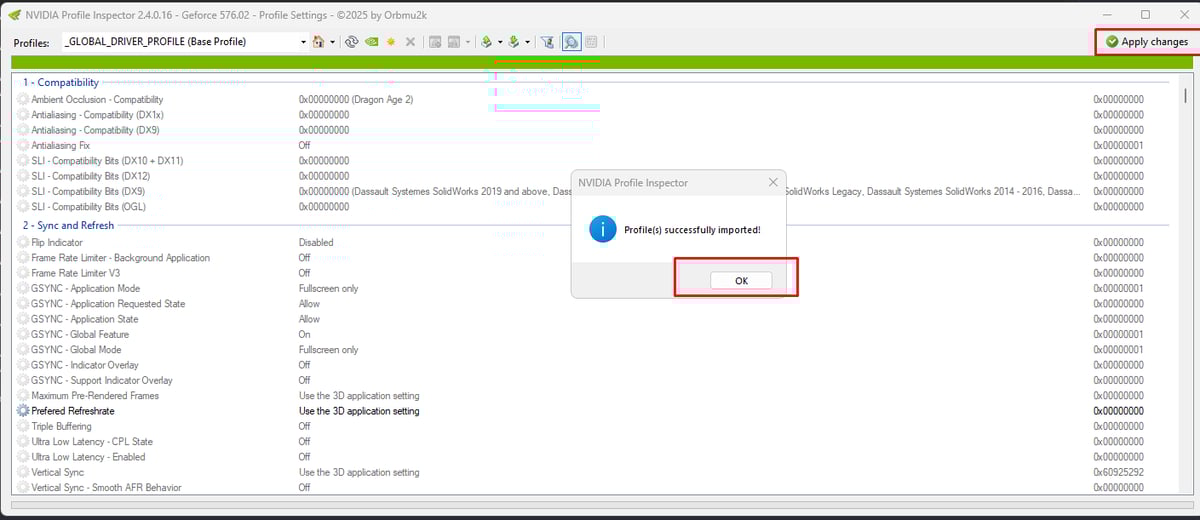
Task: Click gear icon beside GSYNC - Global Feature
Action: click(x=23, y=334)
